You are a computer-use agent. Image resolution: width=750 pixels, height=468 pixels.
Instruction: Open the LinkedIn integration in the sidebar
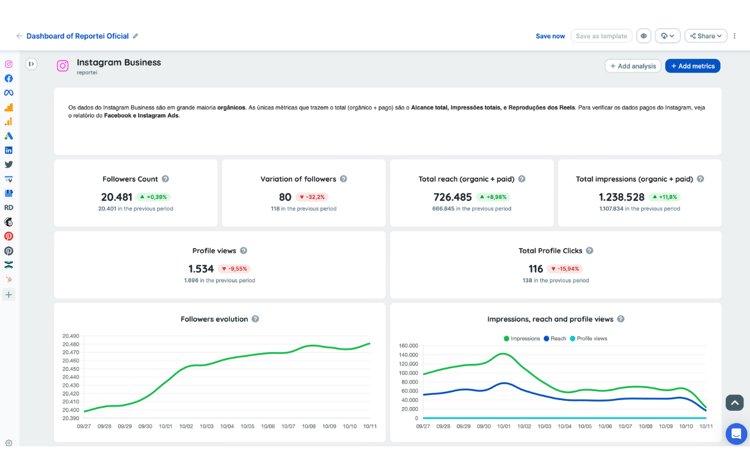9,150
